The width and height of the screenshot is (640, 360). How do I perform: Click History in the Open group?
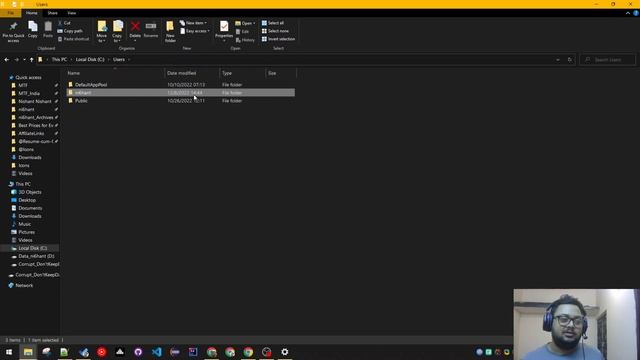pyautogui.click(x=245, y=40)
